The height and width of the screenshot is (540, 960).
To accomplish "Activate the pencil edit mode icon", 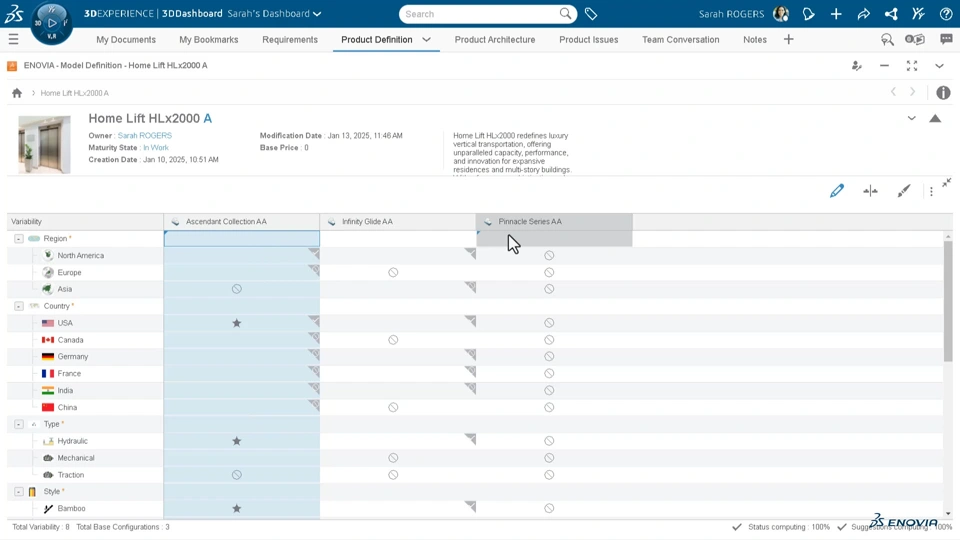I will click(x=837, y=191).
